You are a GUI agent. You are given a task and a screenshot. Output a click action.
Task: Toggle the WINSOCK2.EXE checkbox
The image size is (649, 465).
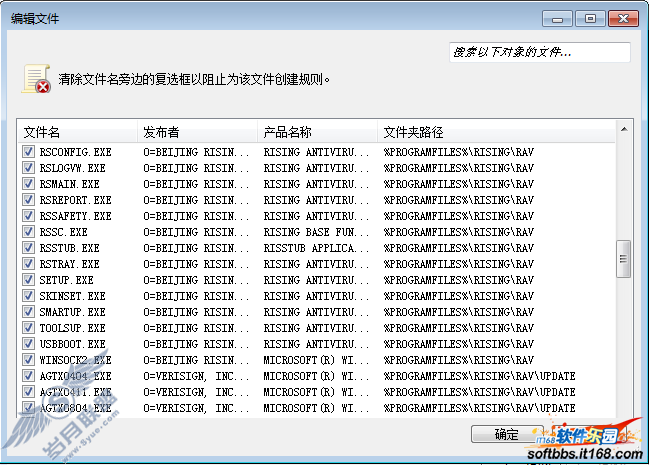pyautogui.click(x=28, y=360)
